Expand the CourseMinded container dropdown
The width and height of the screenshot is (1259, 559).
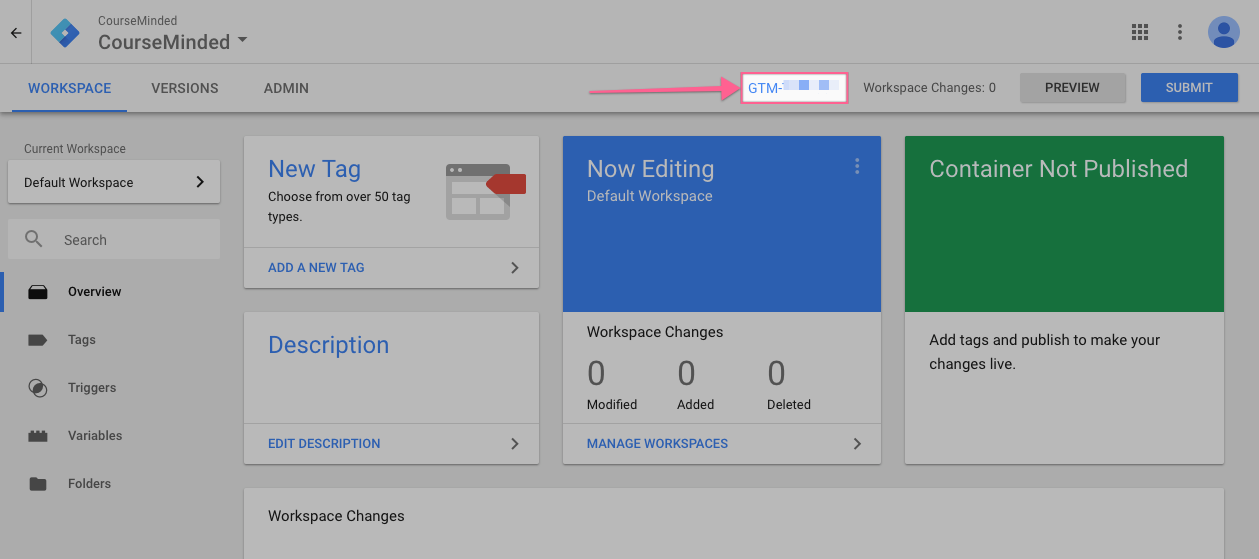242,42
